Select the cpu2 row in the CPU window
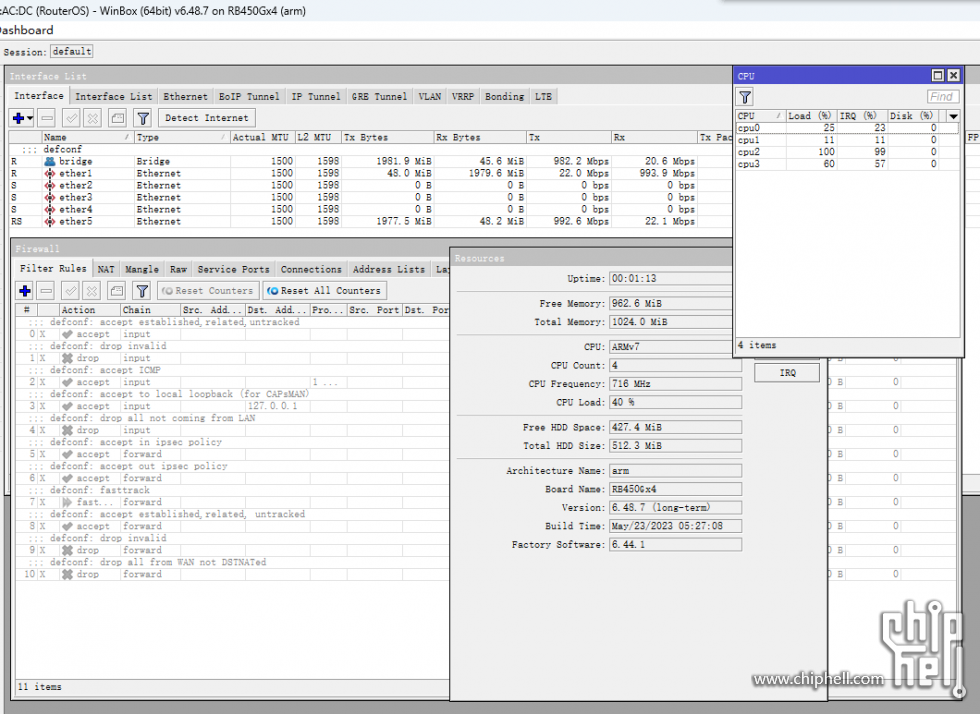This screenshot has width=980, height=714. pos(847,152)
